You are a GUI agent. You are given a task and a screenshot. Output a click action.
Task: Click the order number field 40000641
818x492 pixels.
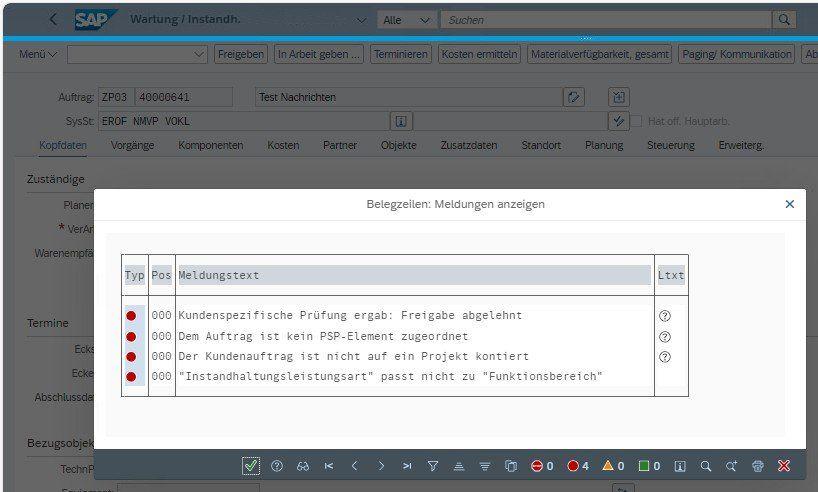point(184,97)
